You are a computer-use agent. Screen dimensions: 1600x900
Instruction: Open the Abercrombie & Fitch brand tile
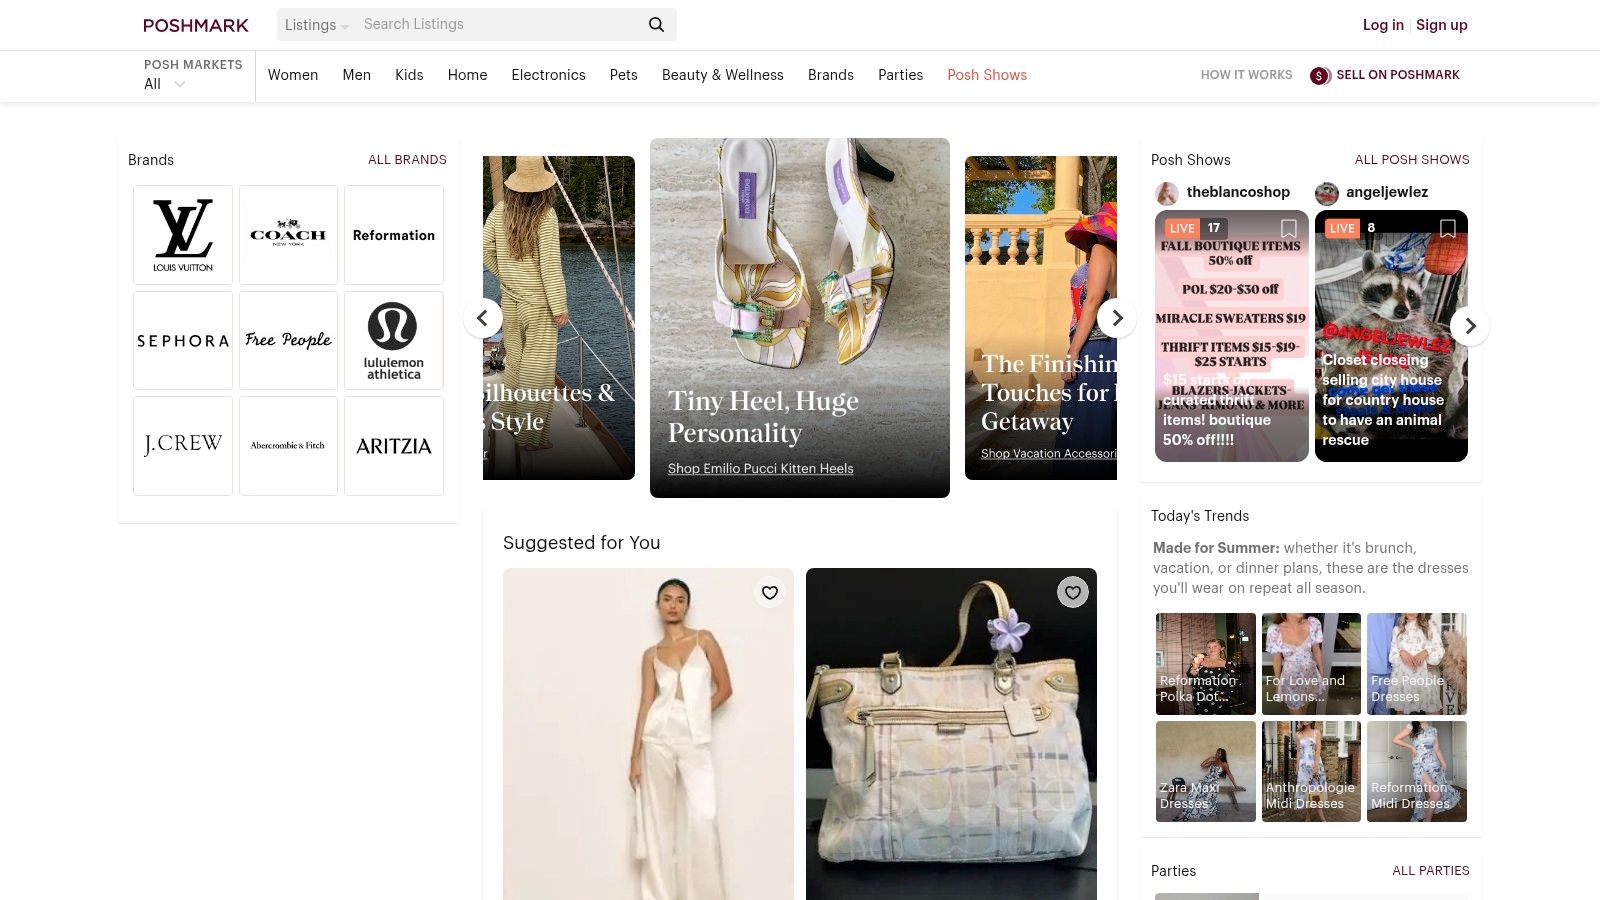(x=288, y=446)
